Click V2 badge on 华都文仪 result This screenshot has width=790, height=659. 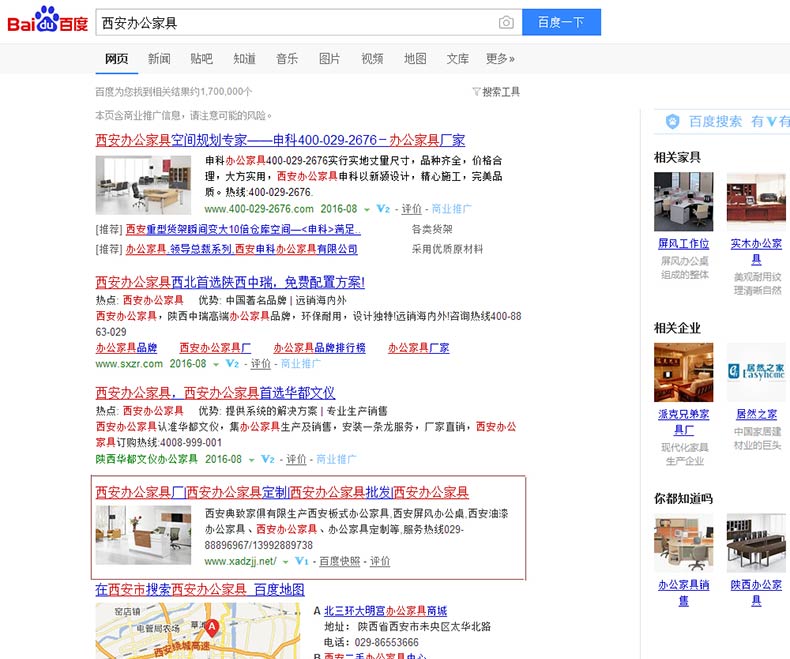coord(268,459)
